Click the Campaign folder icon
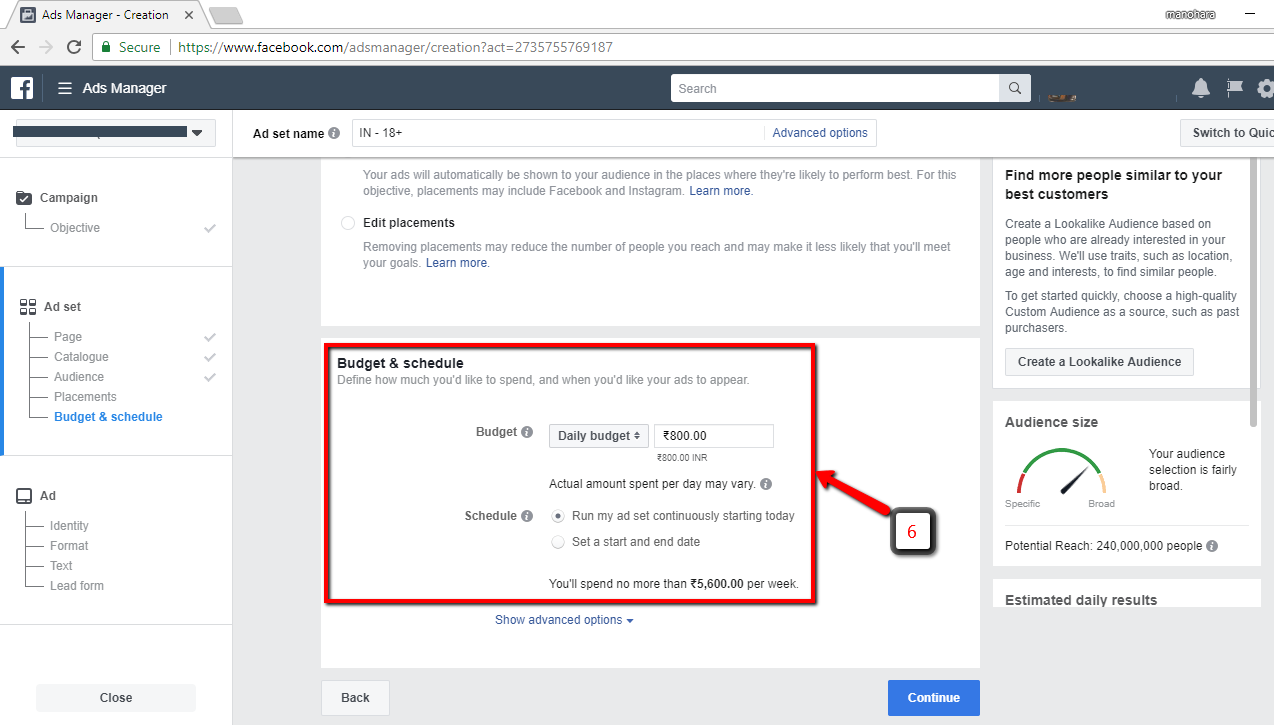The width and height of the screenshot is (1274, 725). pos(25,198)
